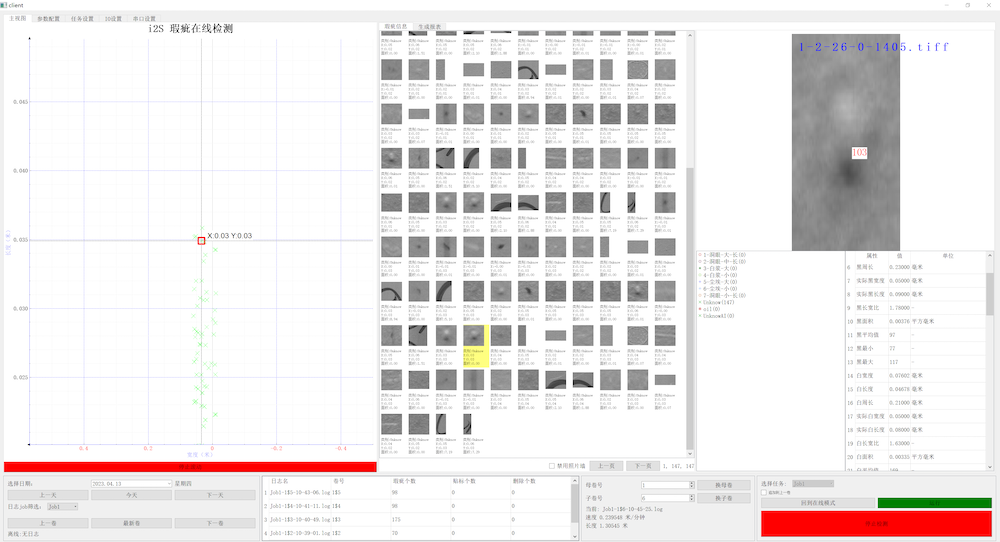This screenshot has height=542, width=1000.
Task: Click the red marker on the plot
Action: 201,240
